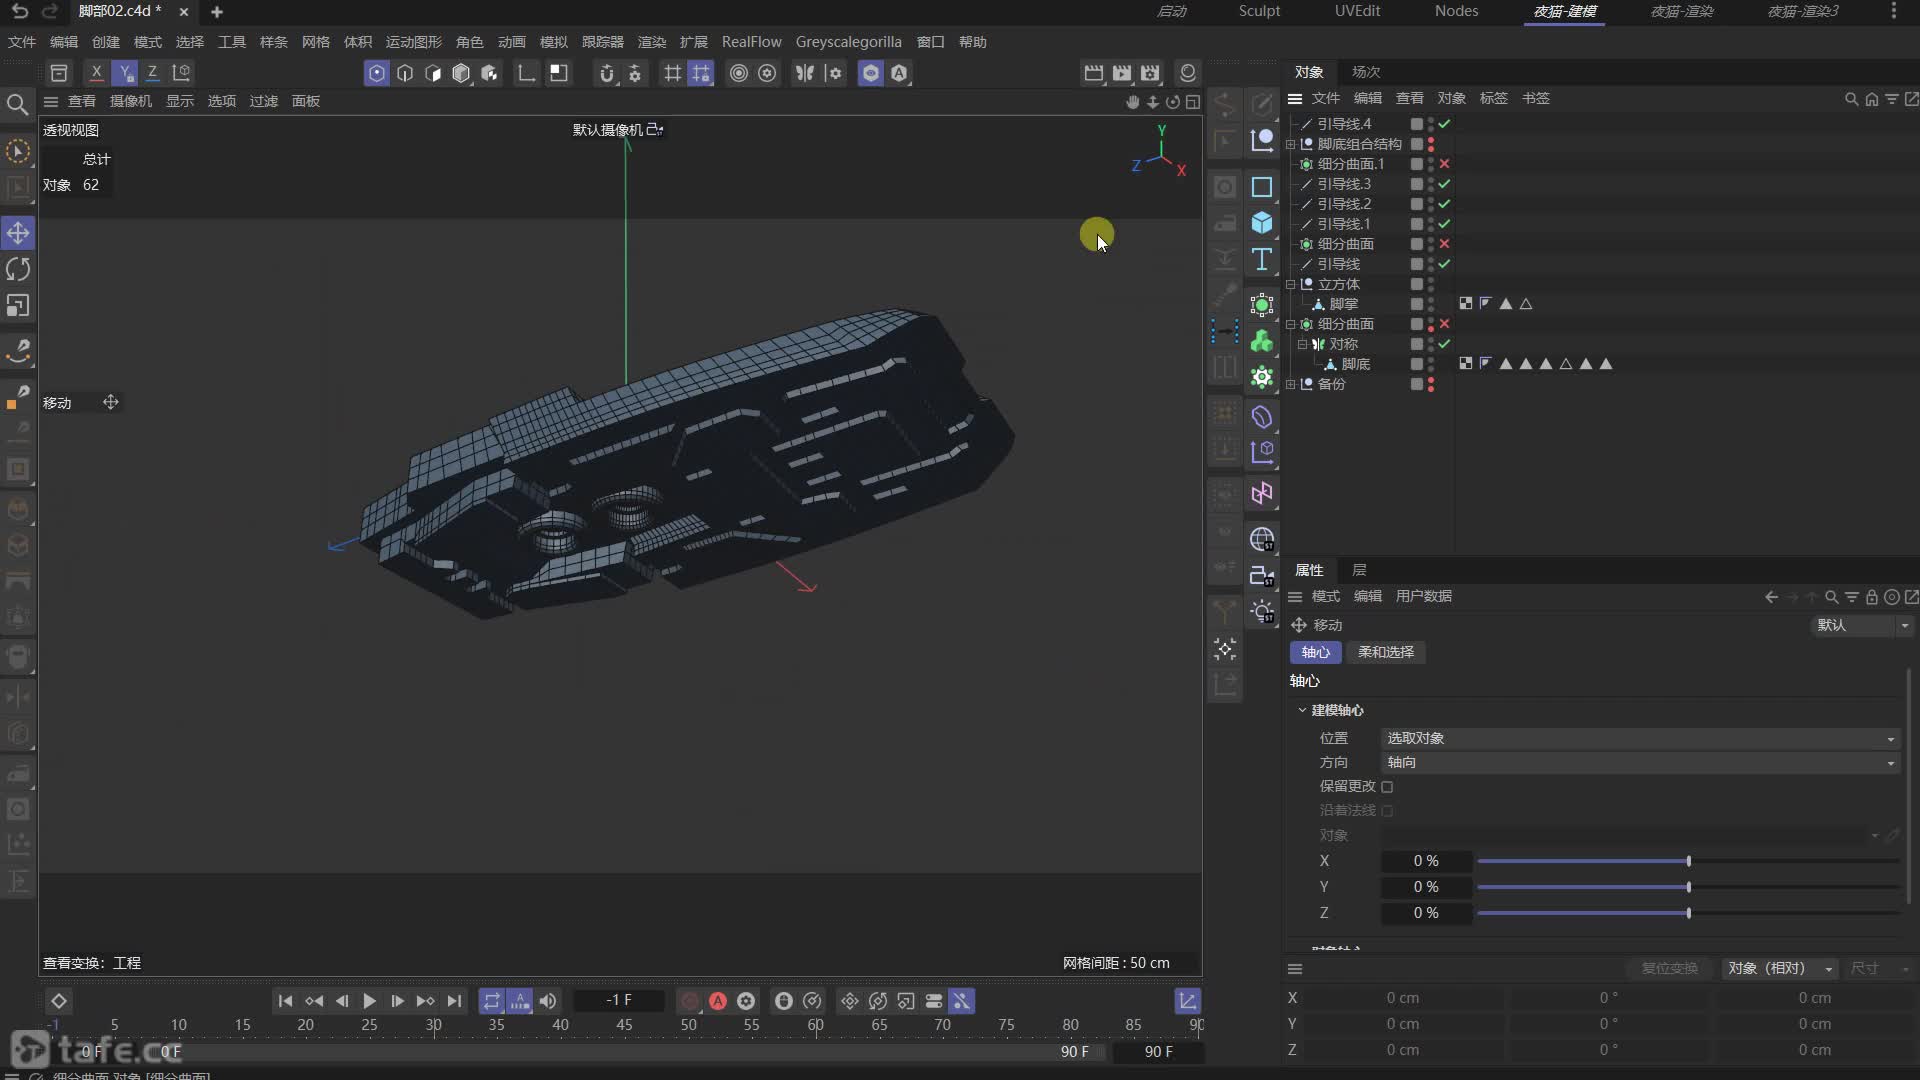The width and height of the screenshot is (1920, 1080).
Task: Add a rectangle spline object
Action: pyautogui.click(x=1262, y=187)
